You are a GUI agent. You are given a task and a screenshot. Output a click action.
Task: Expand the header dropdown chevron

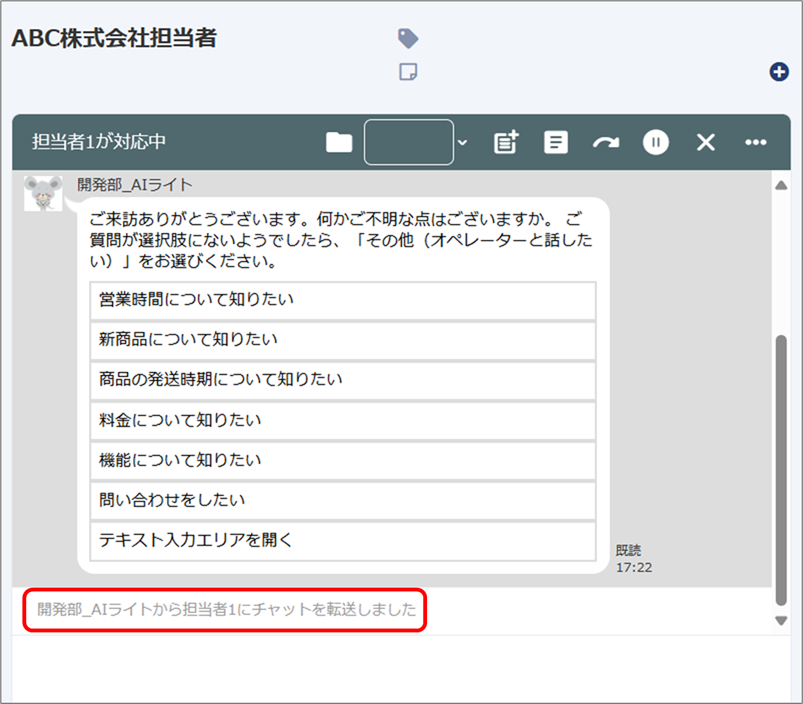[462, 142]
